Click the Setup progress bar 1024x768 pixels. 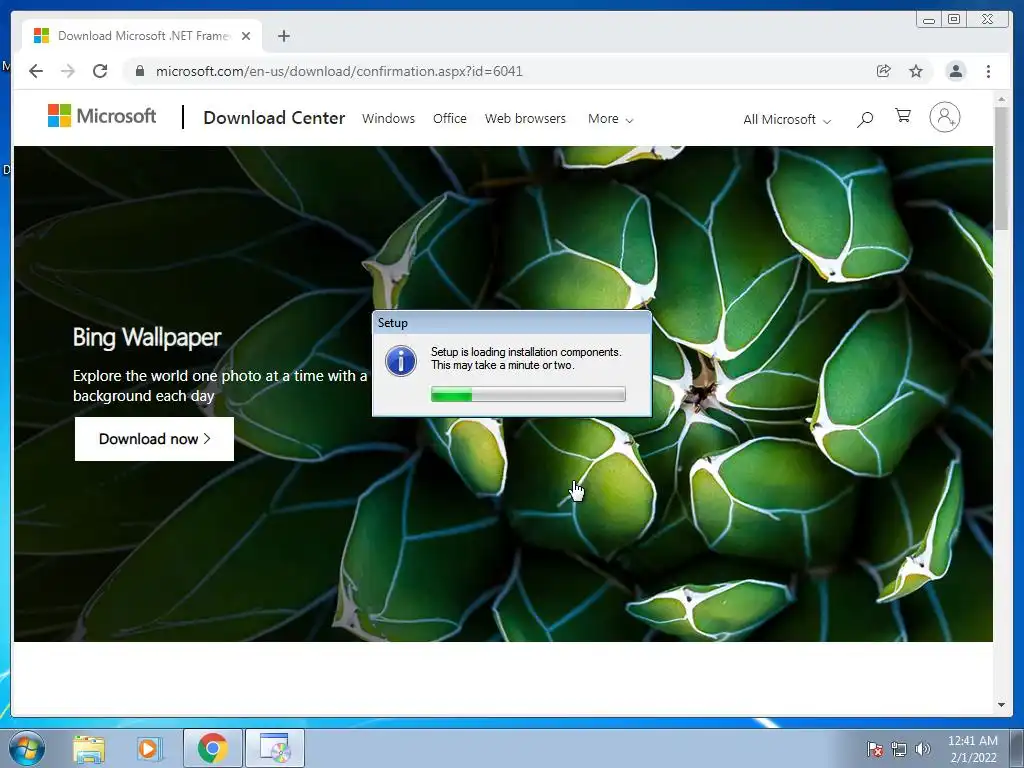point(528,394)
